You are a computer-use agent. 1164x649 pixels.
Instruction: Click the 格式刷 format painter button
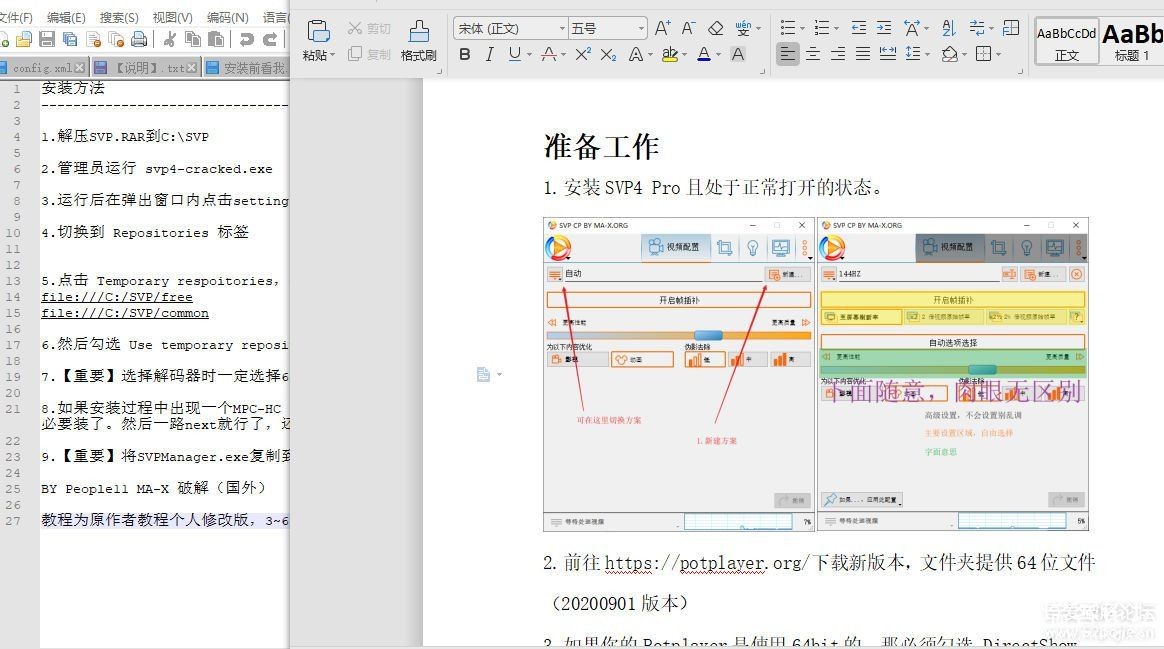(x=419, y=40)
